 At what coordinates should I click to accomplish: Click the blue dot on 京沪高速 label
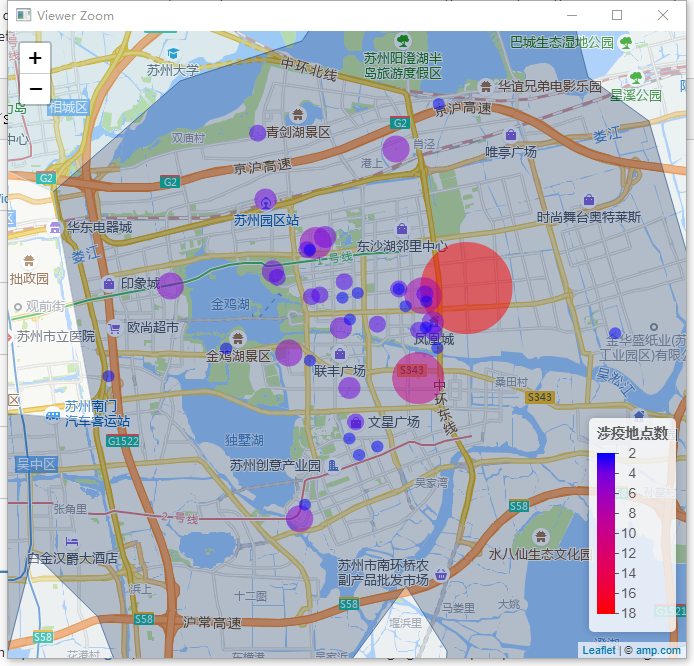coord(439,104)
